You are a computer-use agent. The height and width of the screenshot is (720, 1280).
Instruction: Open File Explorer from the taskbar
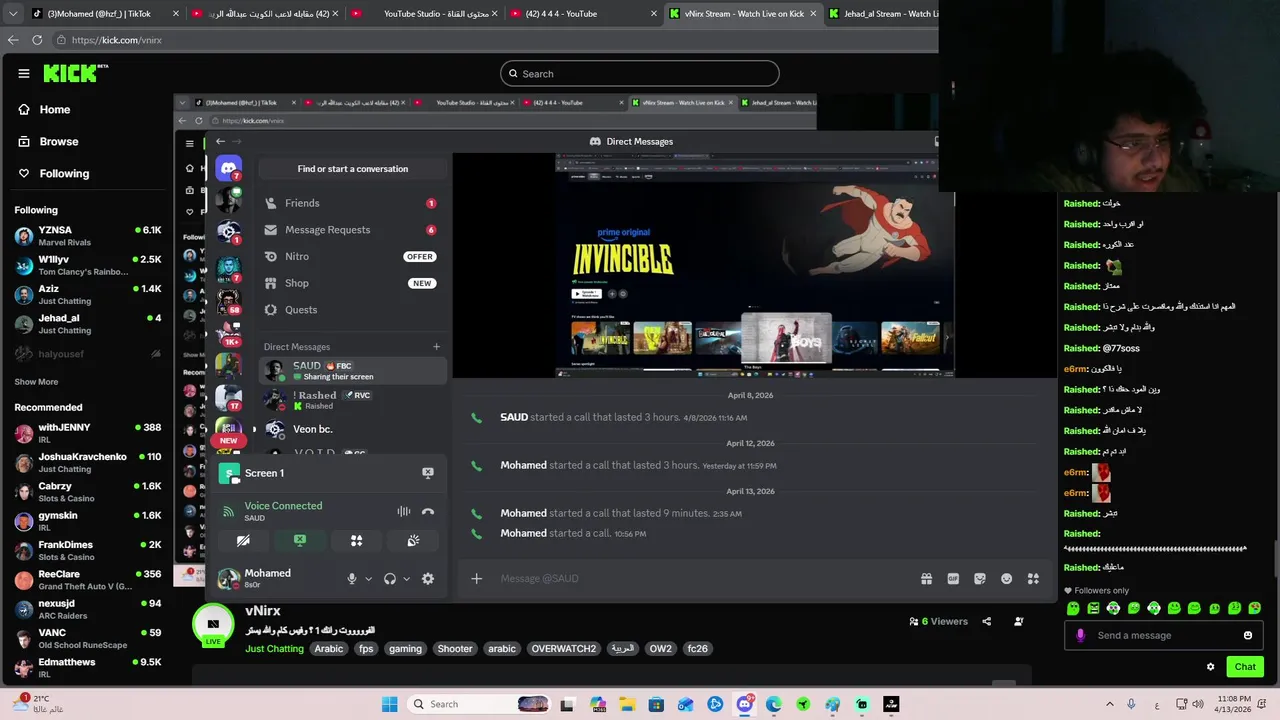627,704
